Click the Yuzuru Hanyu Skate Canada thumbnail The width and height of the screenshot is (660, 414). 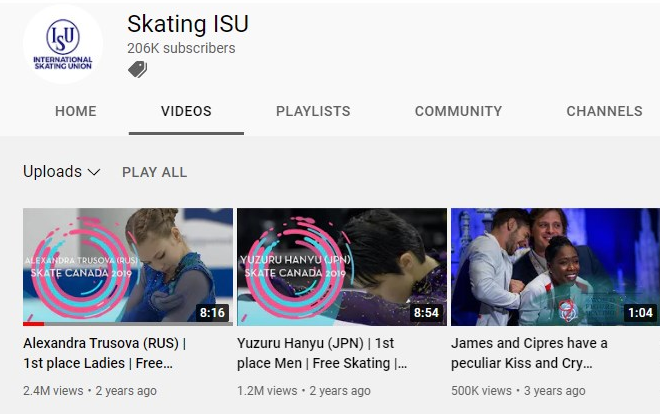342,267
